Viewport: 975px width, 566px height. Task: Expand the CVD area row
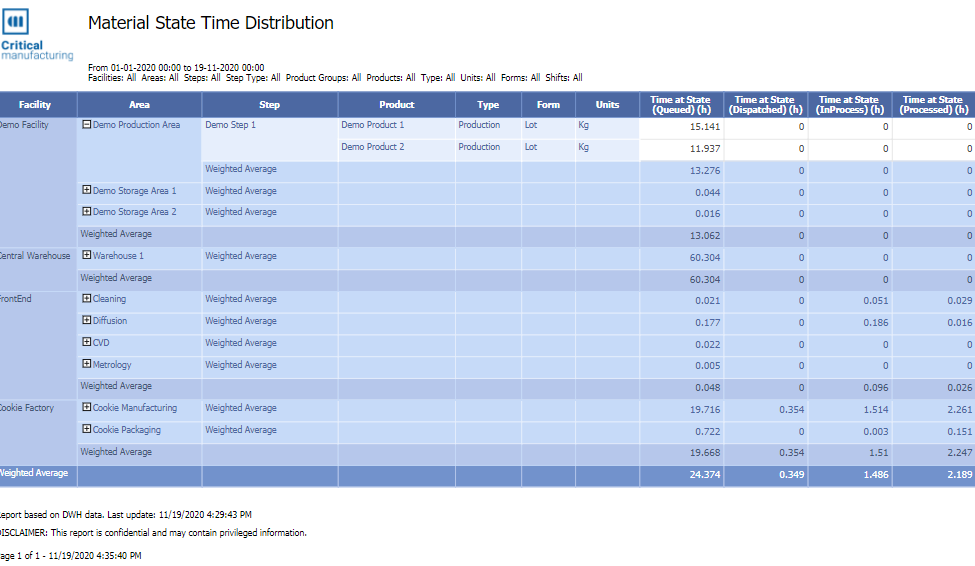point(86,343)
